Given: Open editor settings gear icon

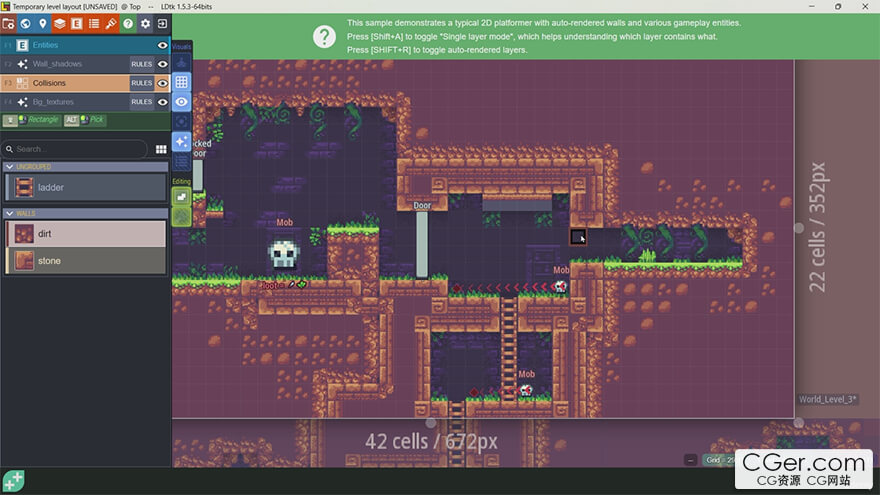Looking at the screenshot, I should (145, 23).
